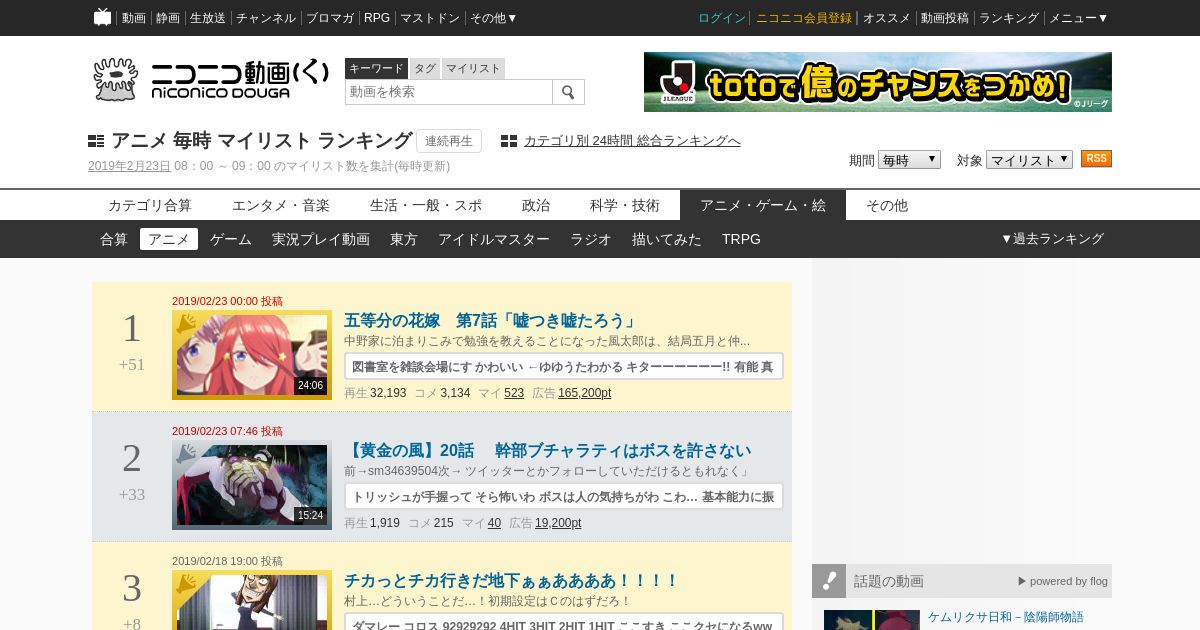Click 生放送 in top navigation
Image resolution: width=1200 pixels, height=630 pixels.
coord(208,18)
